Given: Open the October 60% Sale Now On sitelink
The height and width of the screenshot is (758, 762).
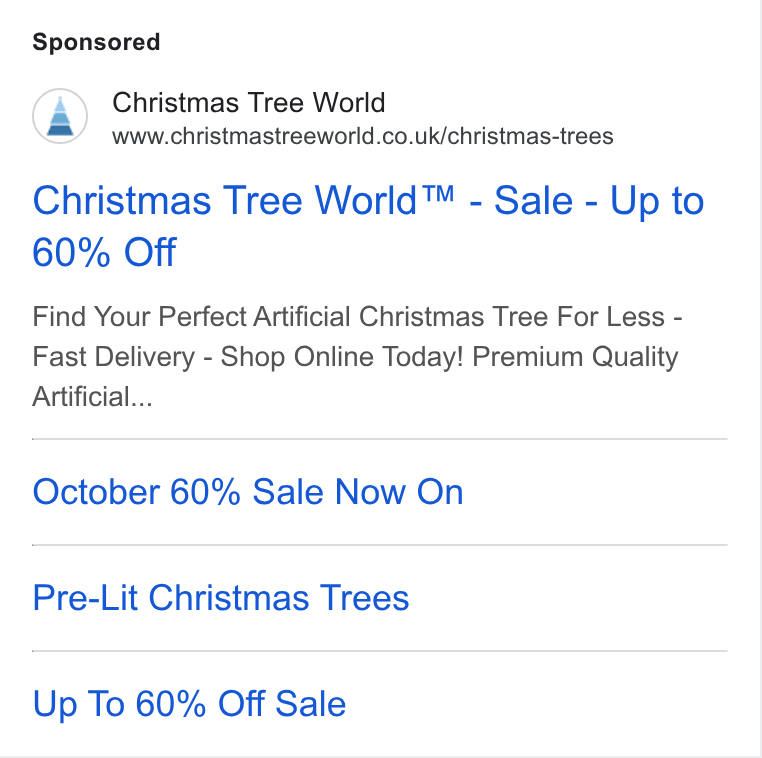Looking at the screenshot, I should [x=248, y=492].
